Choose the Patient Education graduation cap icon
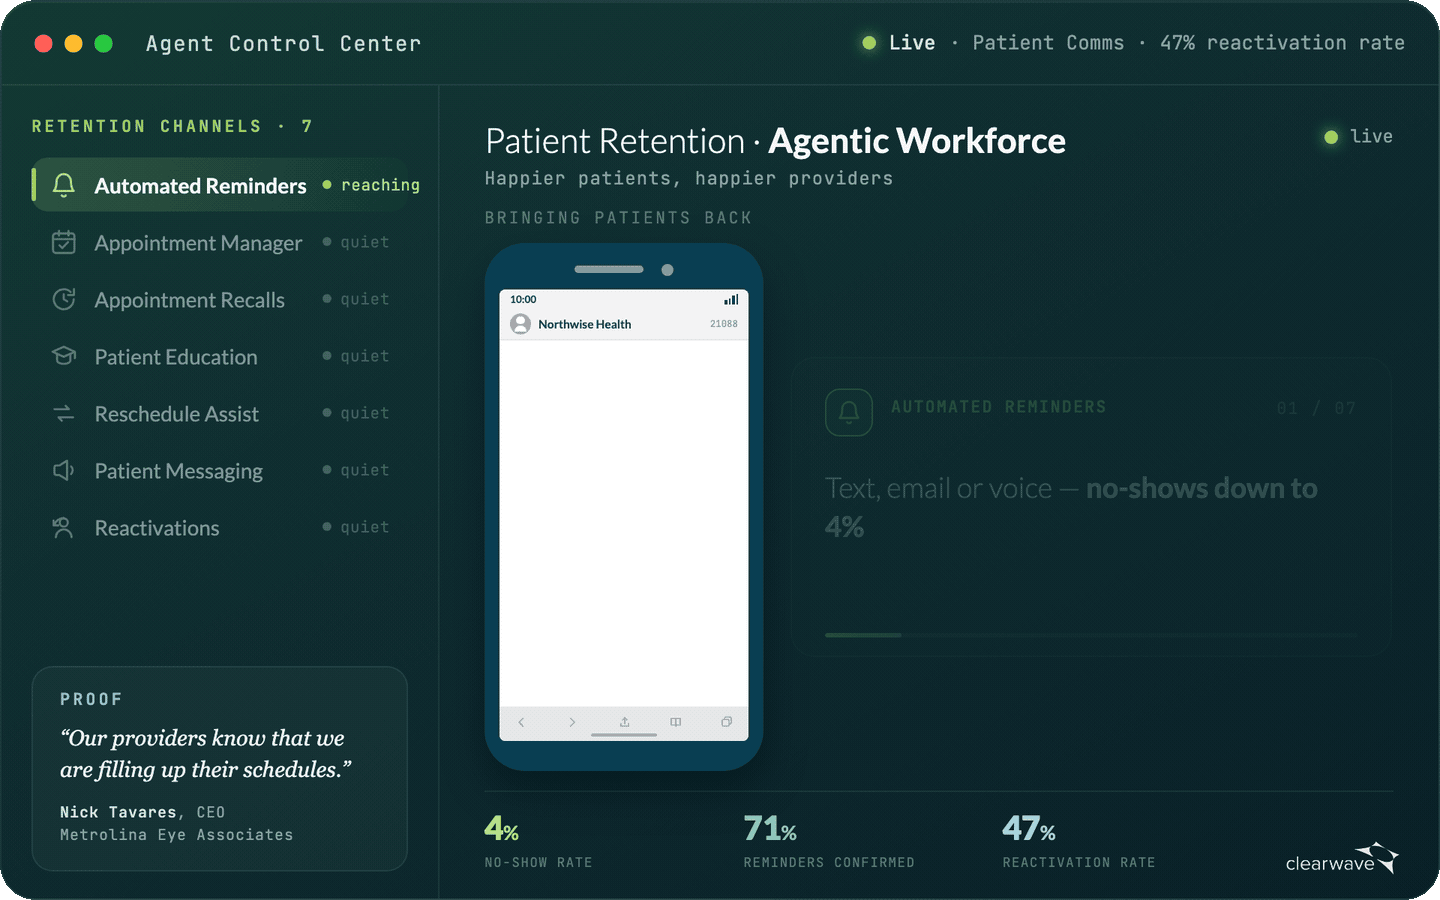 click(x=64, y=356)
